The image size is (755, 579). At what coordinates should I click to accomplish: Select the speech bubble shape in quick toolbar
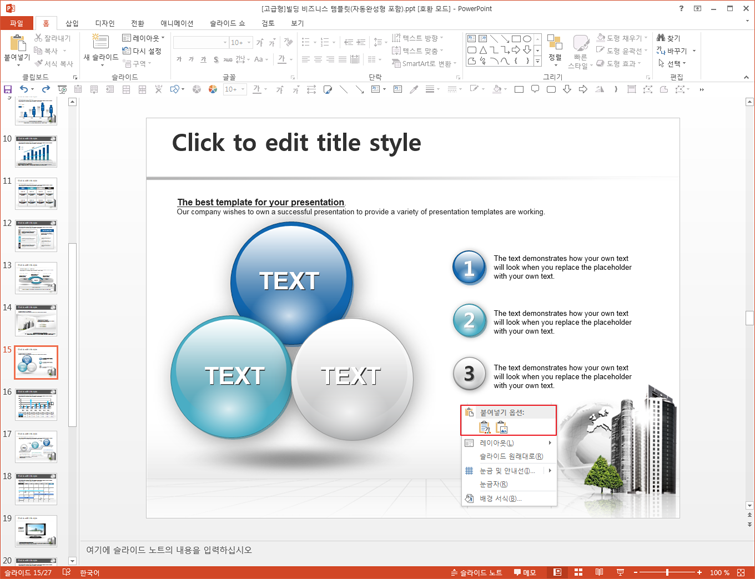535,89
